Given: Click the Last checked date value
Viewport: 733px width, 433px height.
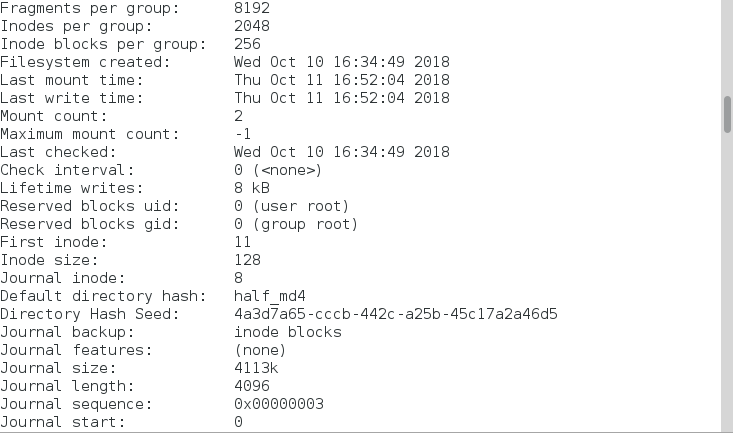Looking at the screenshot, I should pyautogui.click(x=342, y=152).
